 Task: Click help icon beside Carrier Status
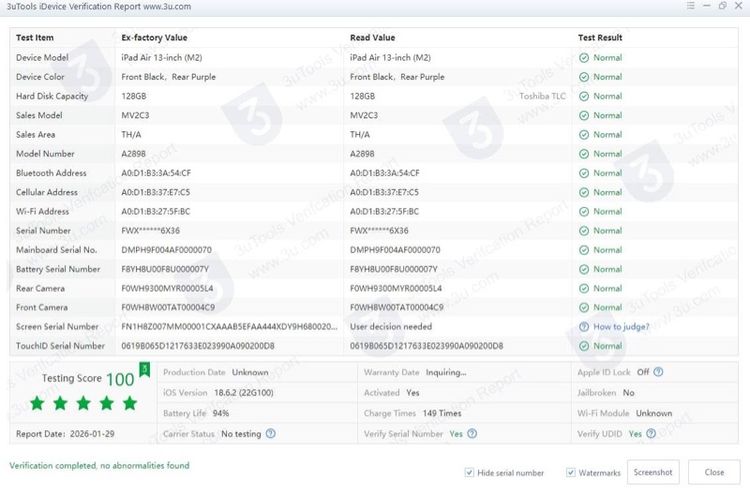[x=270, y=434]
